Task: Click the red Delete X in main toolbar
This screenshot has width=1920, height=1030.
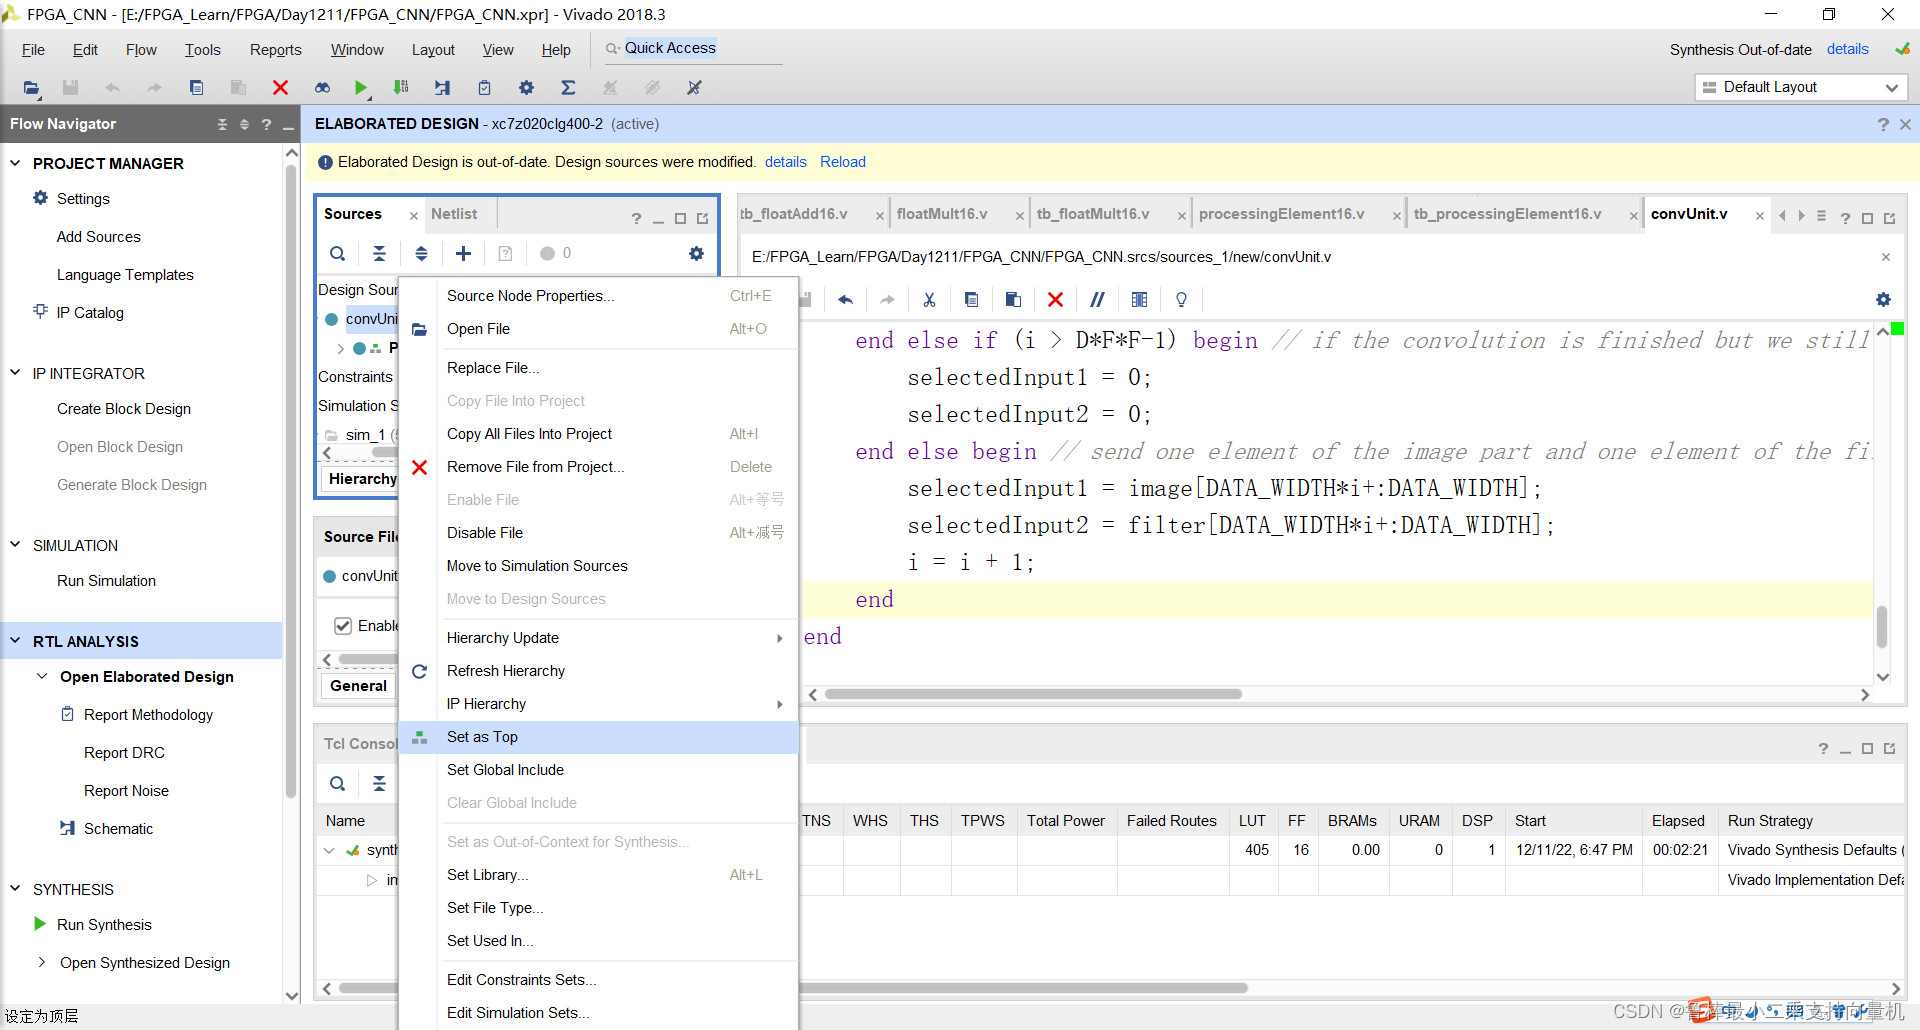Action: coord(280,88)
